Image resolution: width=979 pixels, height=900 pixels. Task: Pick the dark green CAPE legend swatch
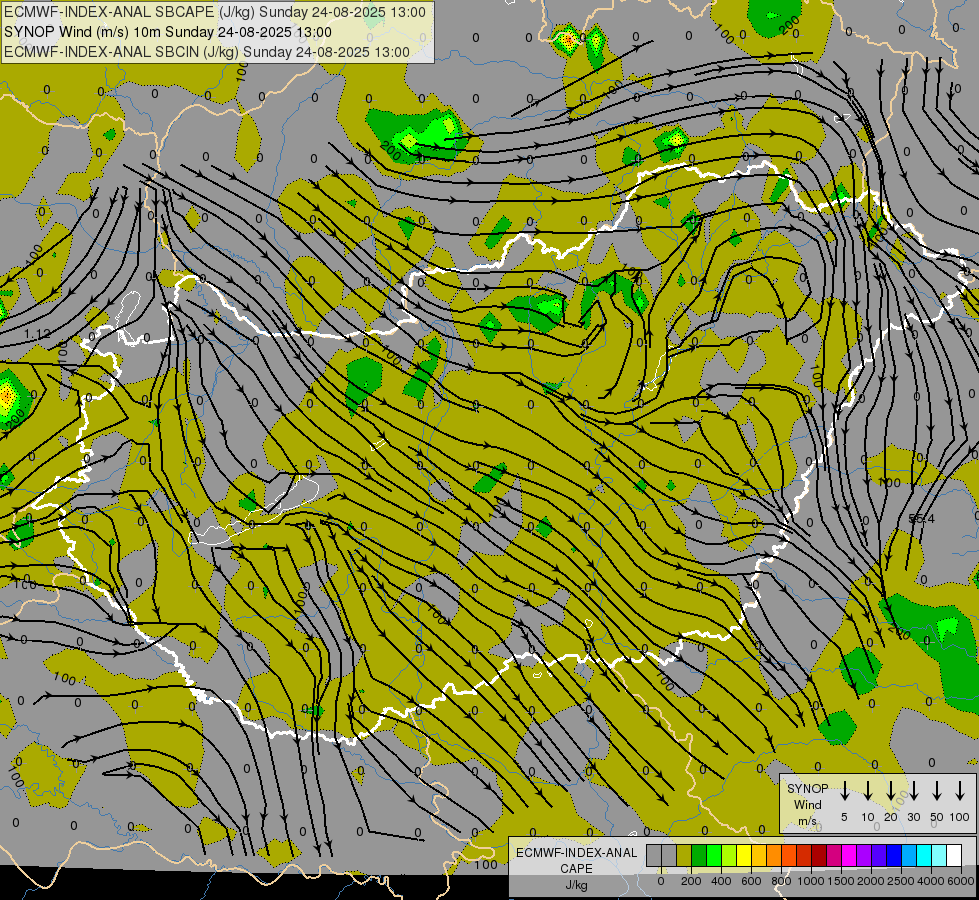click(x=699, y=855)
